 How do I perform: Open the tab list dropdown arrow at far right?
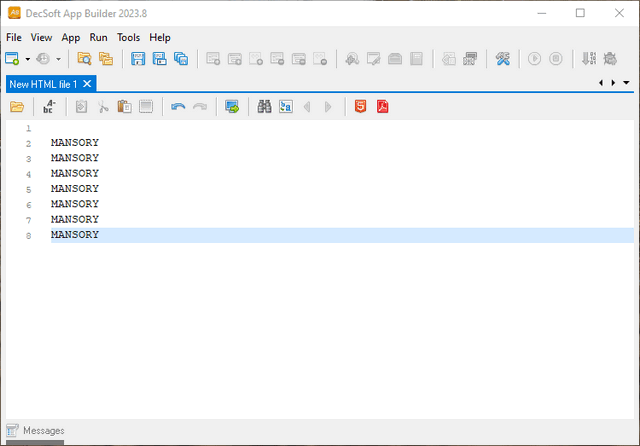[625, 83]
